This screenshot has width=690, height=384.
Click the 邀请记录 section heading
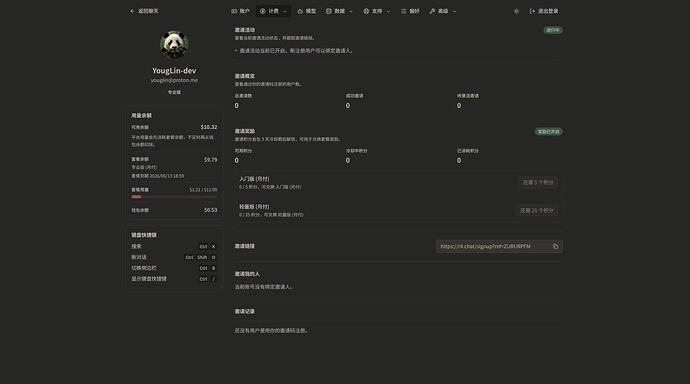(x=245, y=311)
